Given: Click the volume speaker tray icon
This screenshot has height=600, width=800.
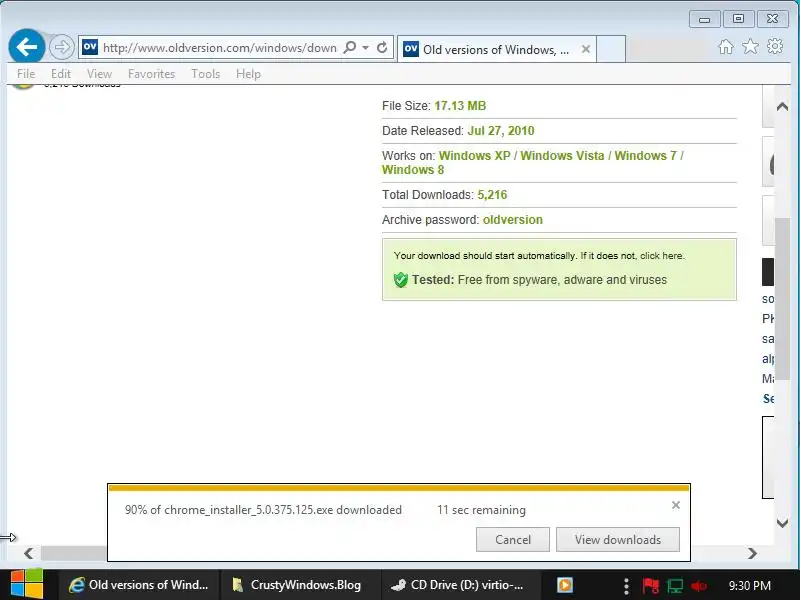Looking at the screenshot, I should [x=698, y=586].
